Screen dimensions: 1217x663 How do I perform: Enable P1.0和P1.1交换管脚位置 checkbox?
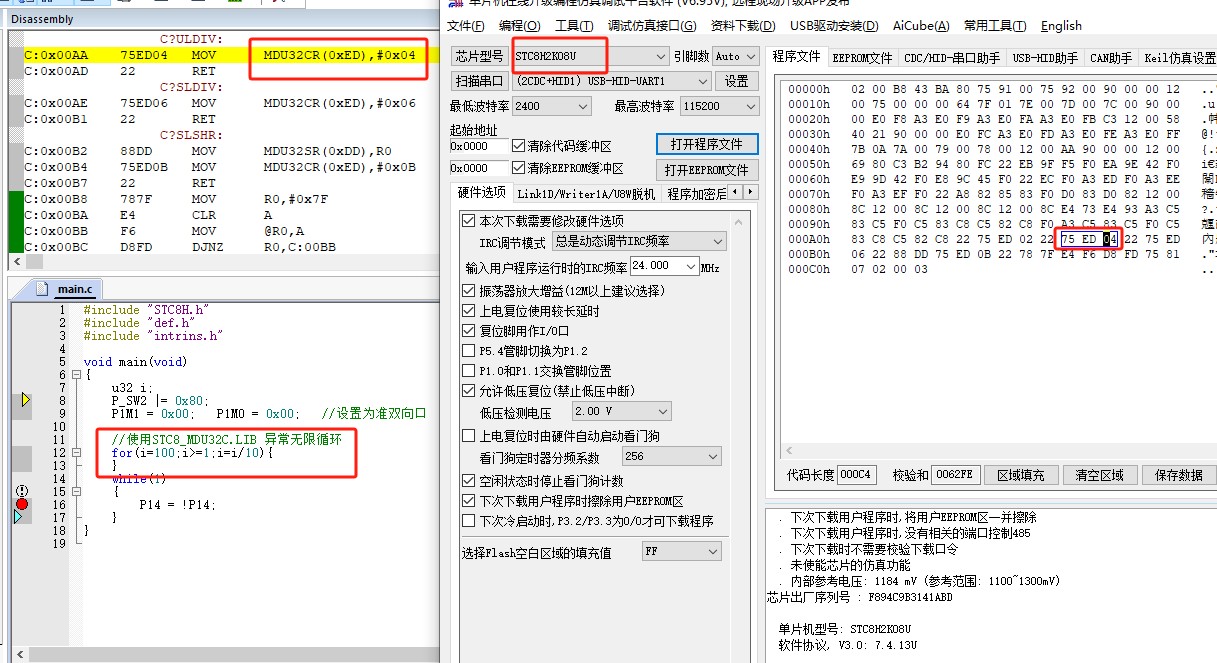[469, 371]
